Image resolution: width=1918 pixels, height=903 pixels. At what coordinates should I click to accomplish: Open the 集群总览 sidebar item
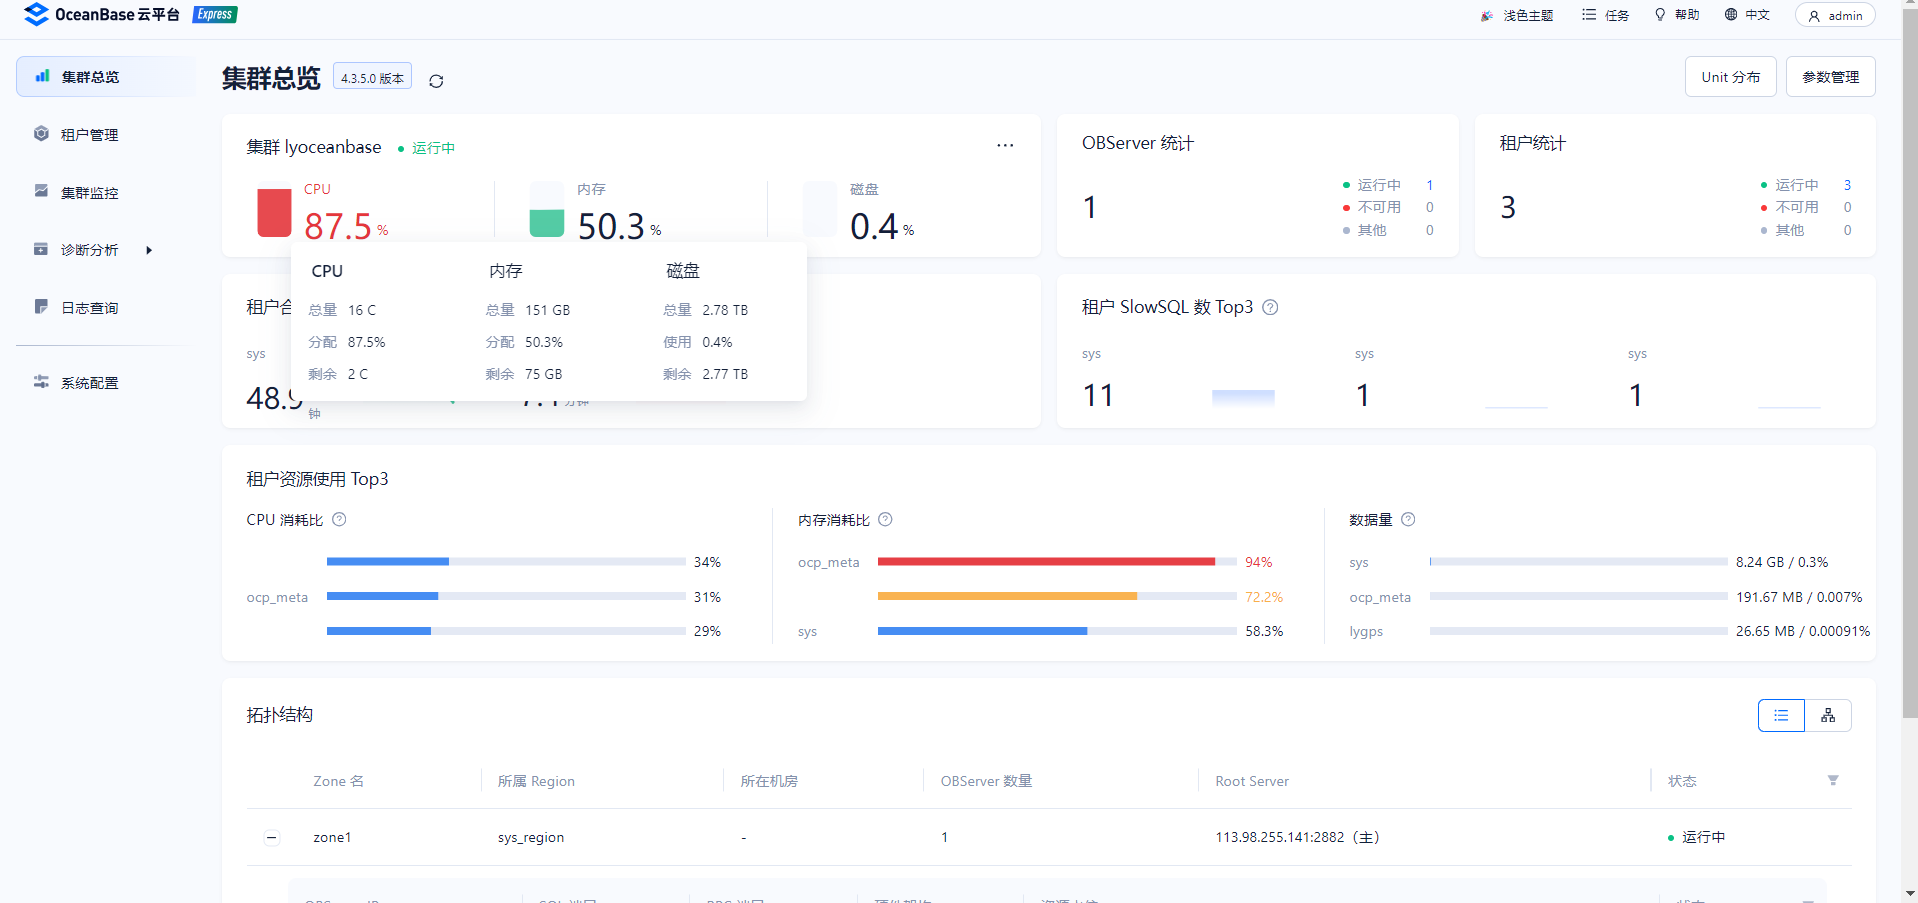105,77
